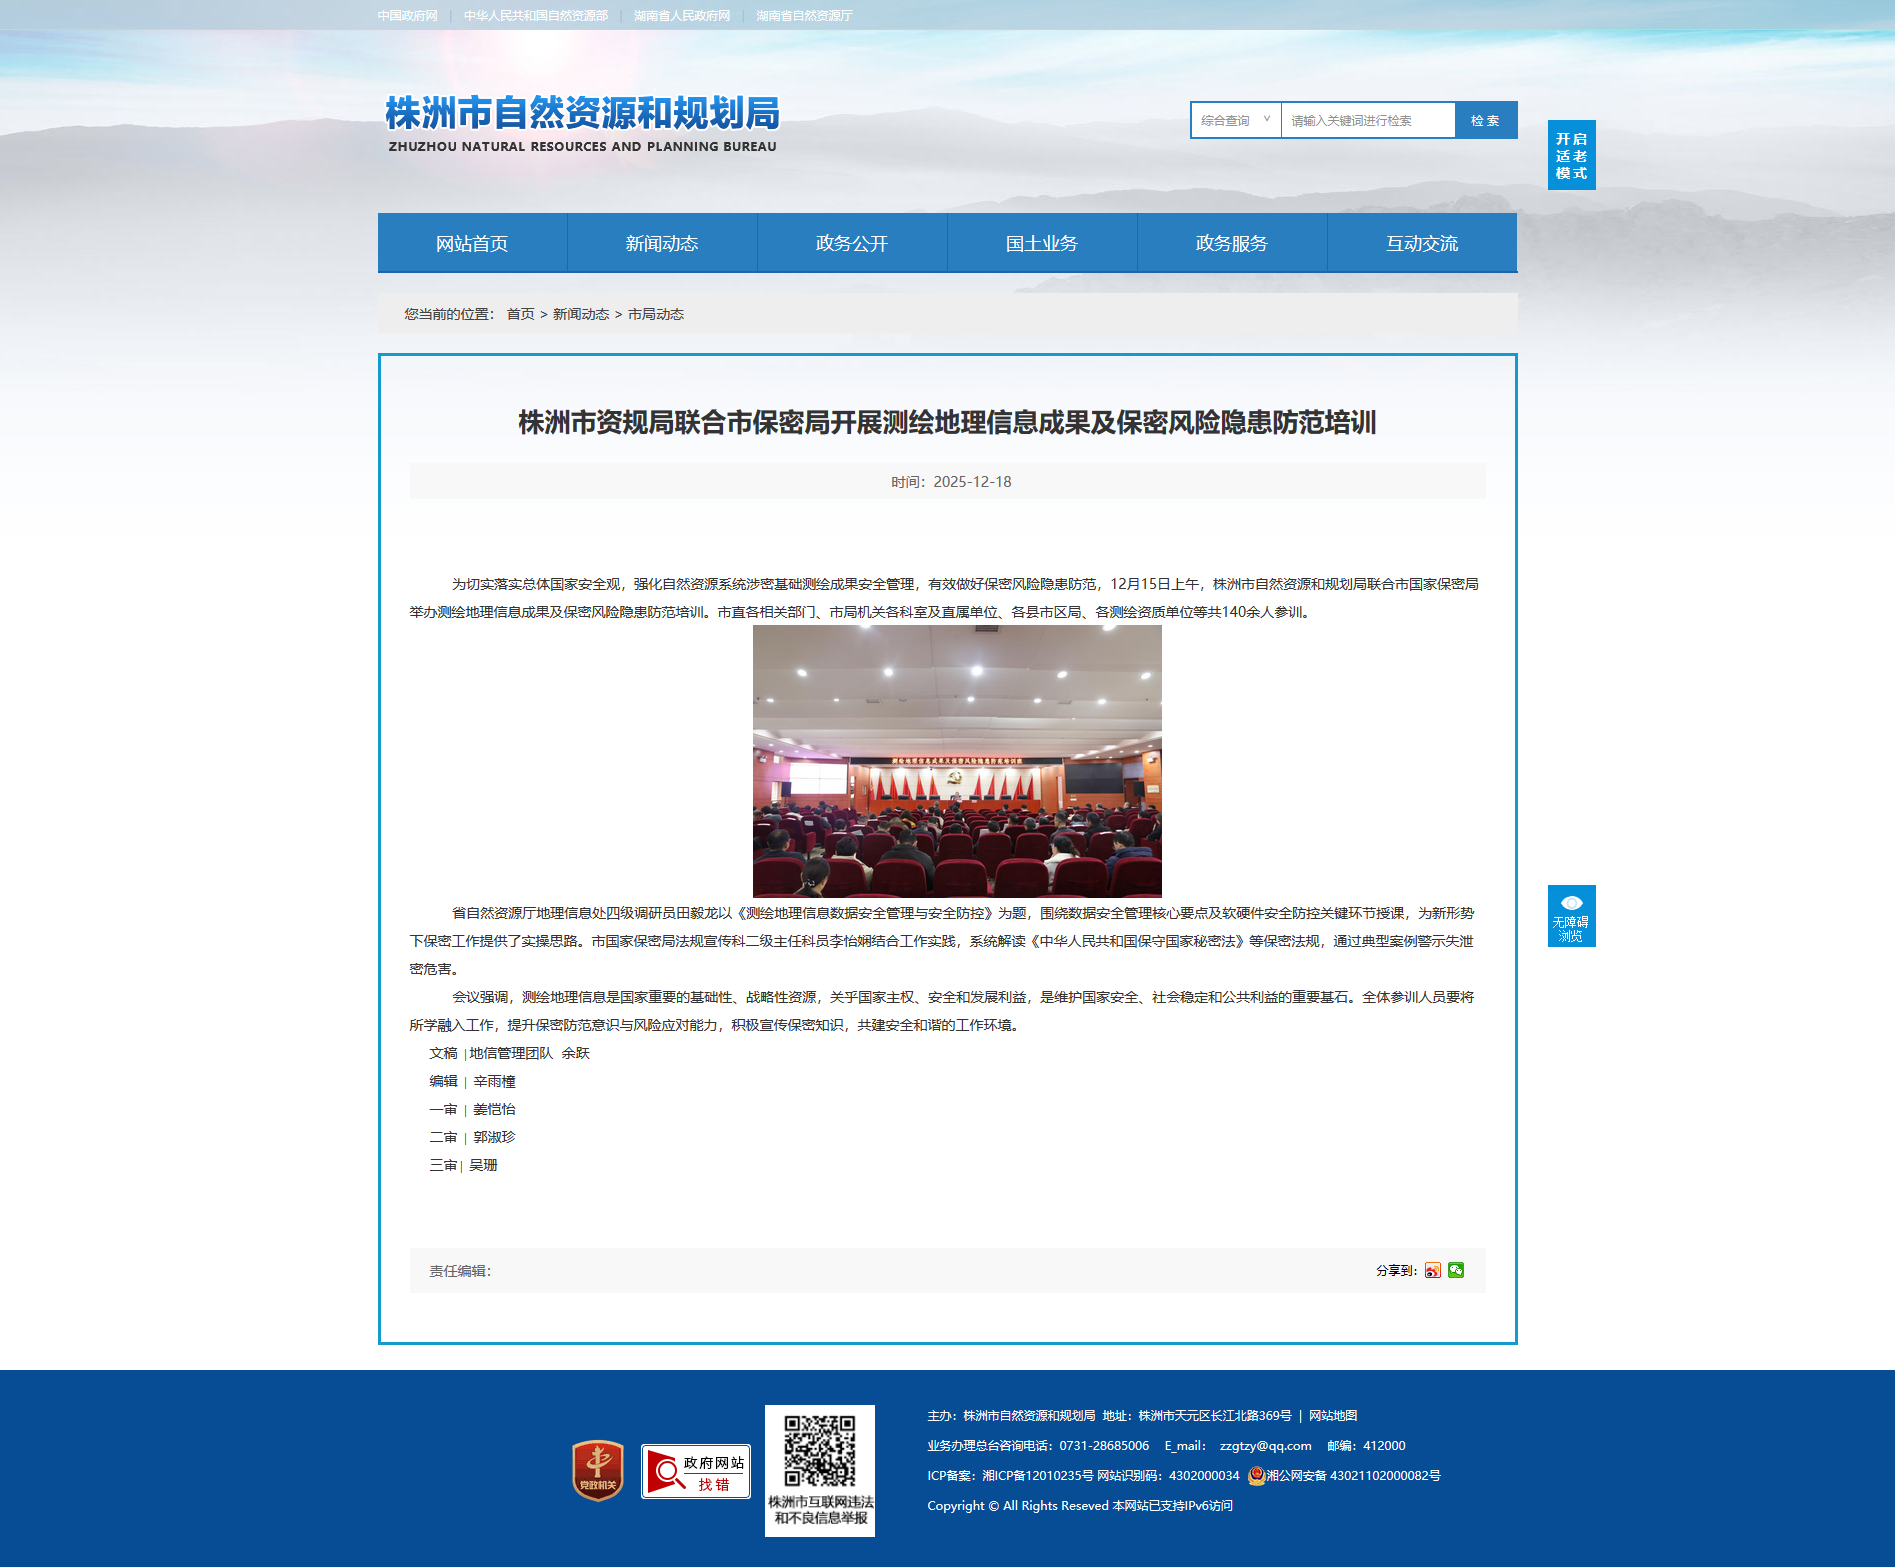
Task: Open the 新闻动态 navigation menu
Action: pyautogui.click(x=662, y=243)
